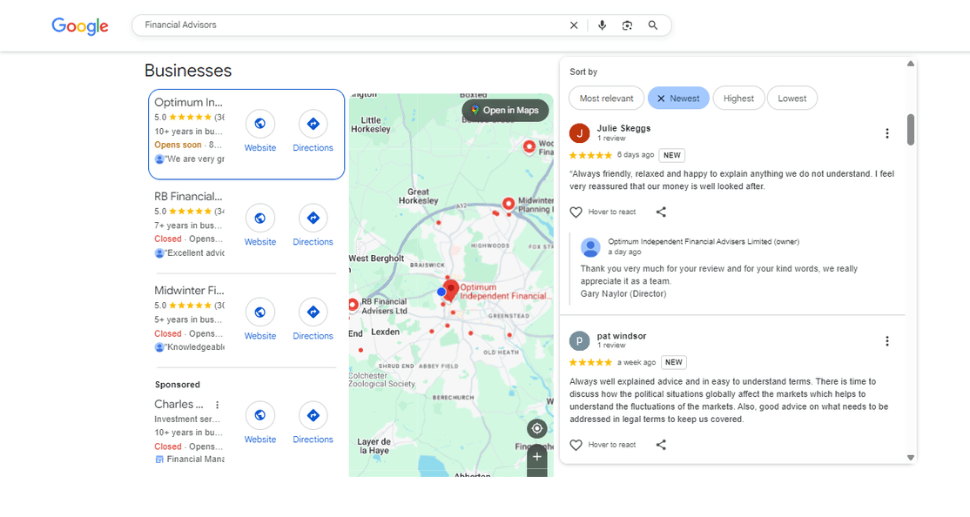
Task: Select the Optimum In... business card
Action: coord(246,134)
